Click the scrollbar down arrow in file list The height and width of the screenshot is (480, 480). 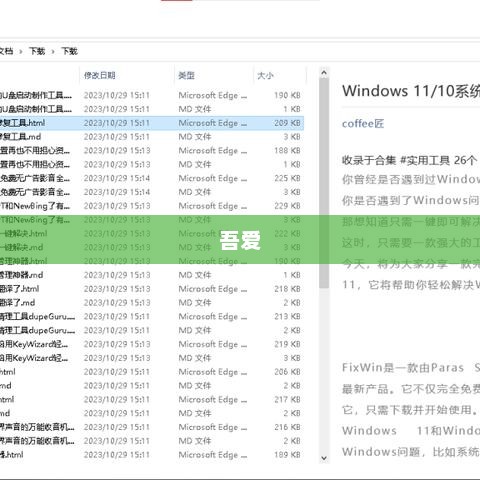pyautogui.click(x=324, y=458)
